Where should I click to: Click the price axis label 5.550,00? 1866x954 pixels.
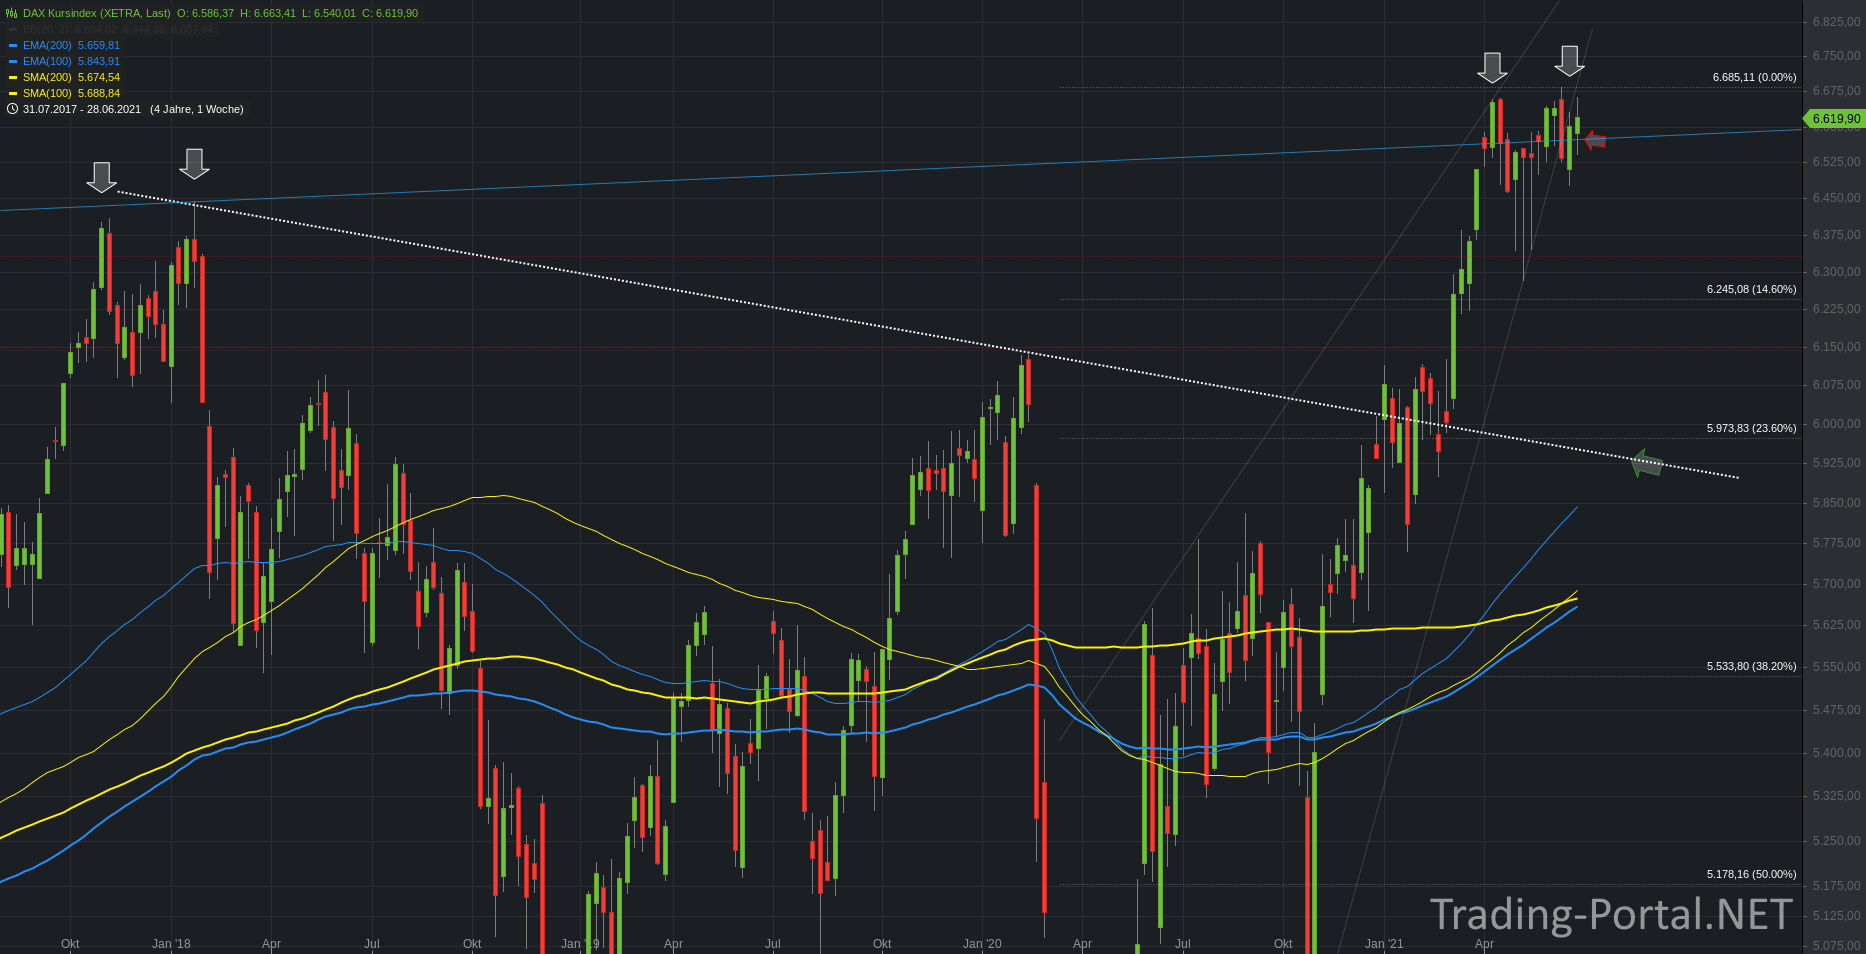pos(1837,667)
